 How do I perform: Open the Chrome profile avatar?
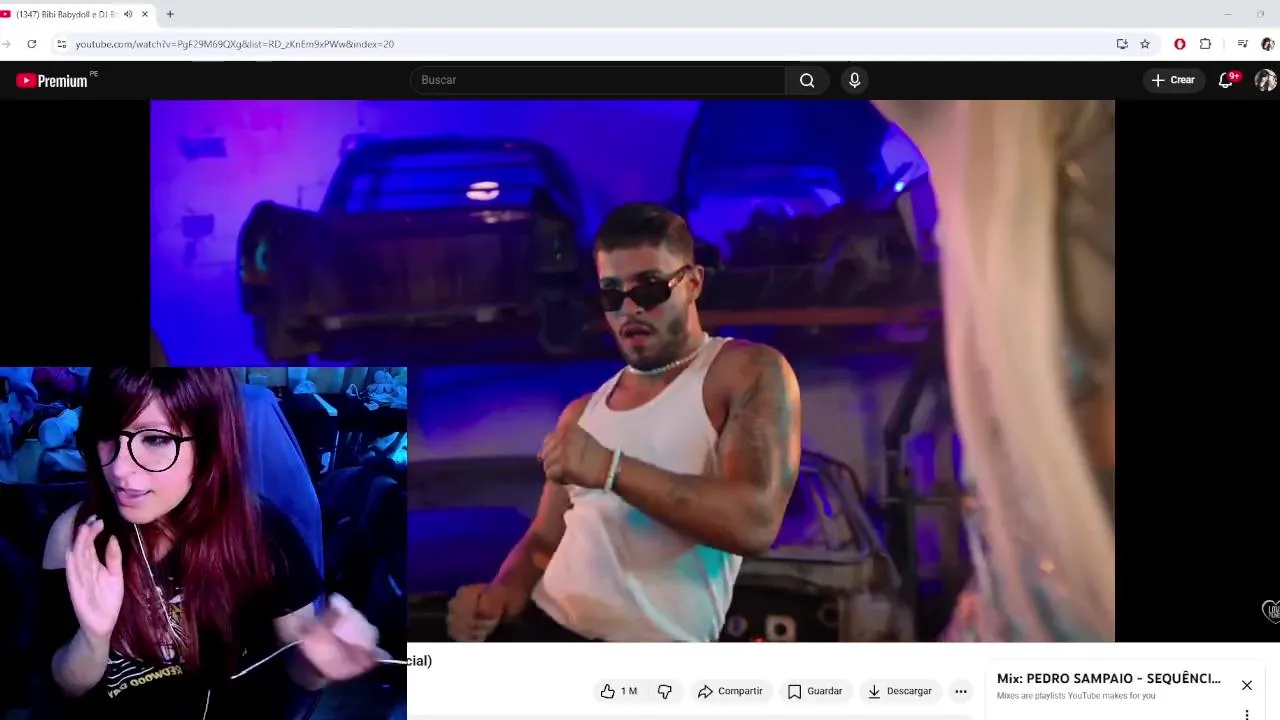pyautogui.click(x=1268, y=44)
